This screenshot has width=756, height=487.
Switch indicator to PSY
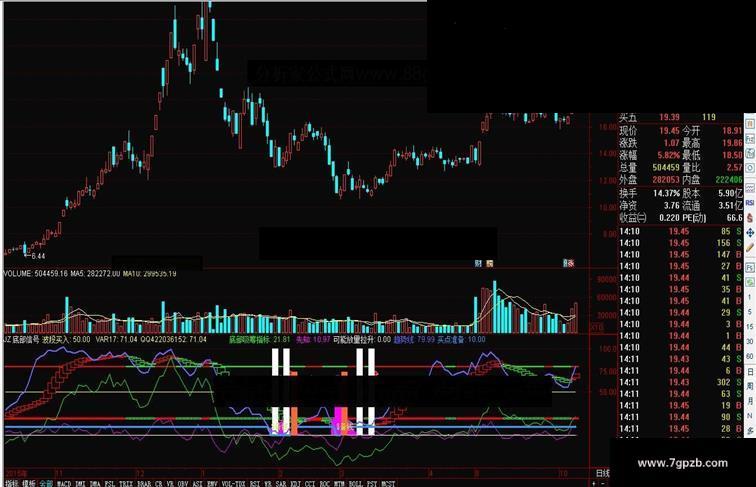[372, 483]
